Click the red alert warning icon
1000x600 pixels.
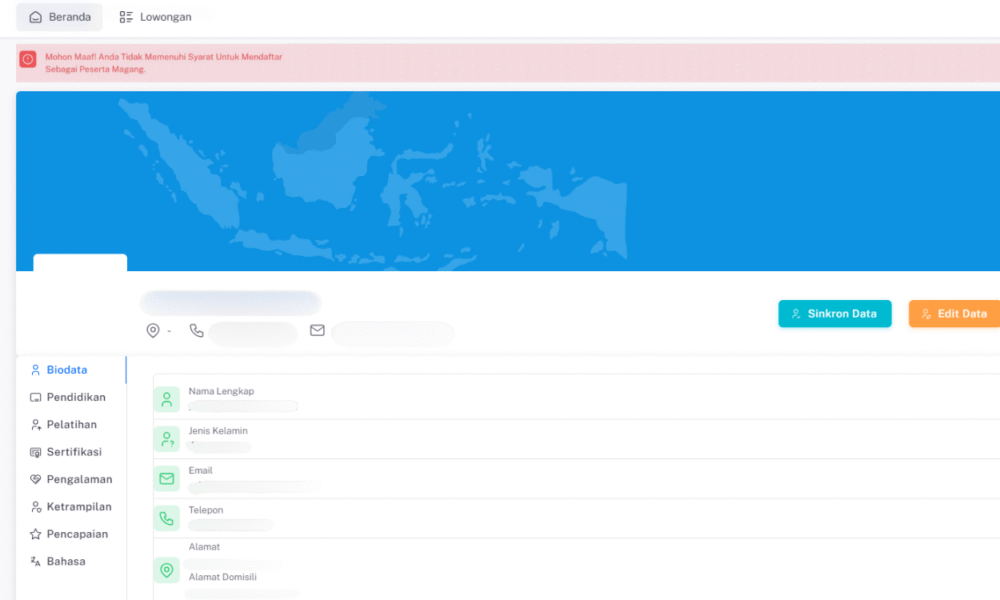tap(27, 59)
